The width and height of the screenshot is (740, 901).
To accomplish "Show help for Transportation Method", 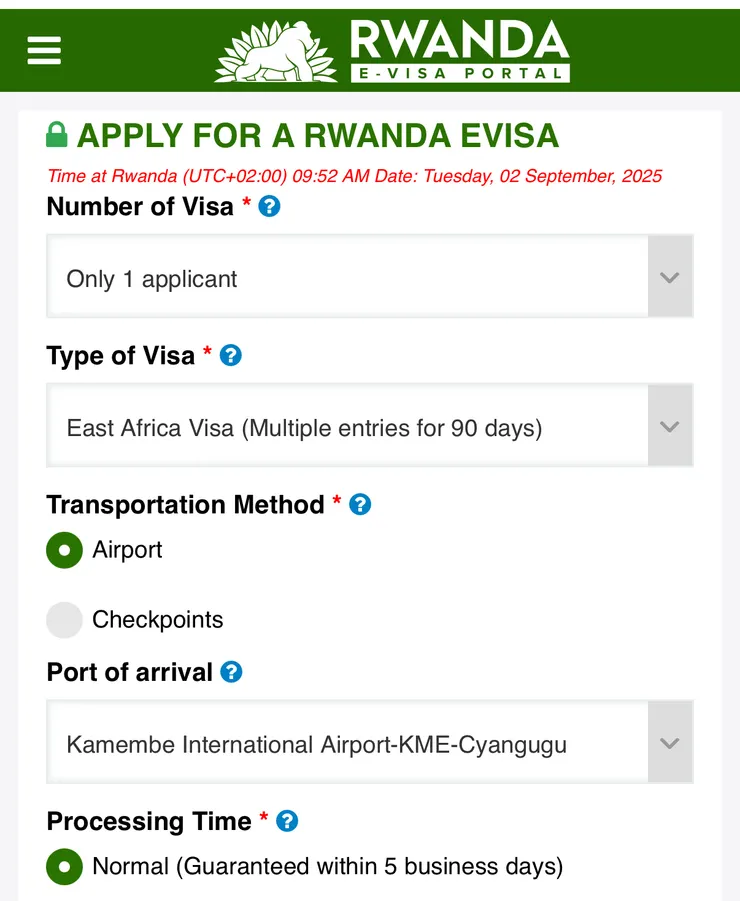I will (360, 504).
